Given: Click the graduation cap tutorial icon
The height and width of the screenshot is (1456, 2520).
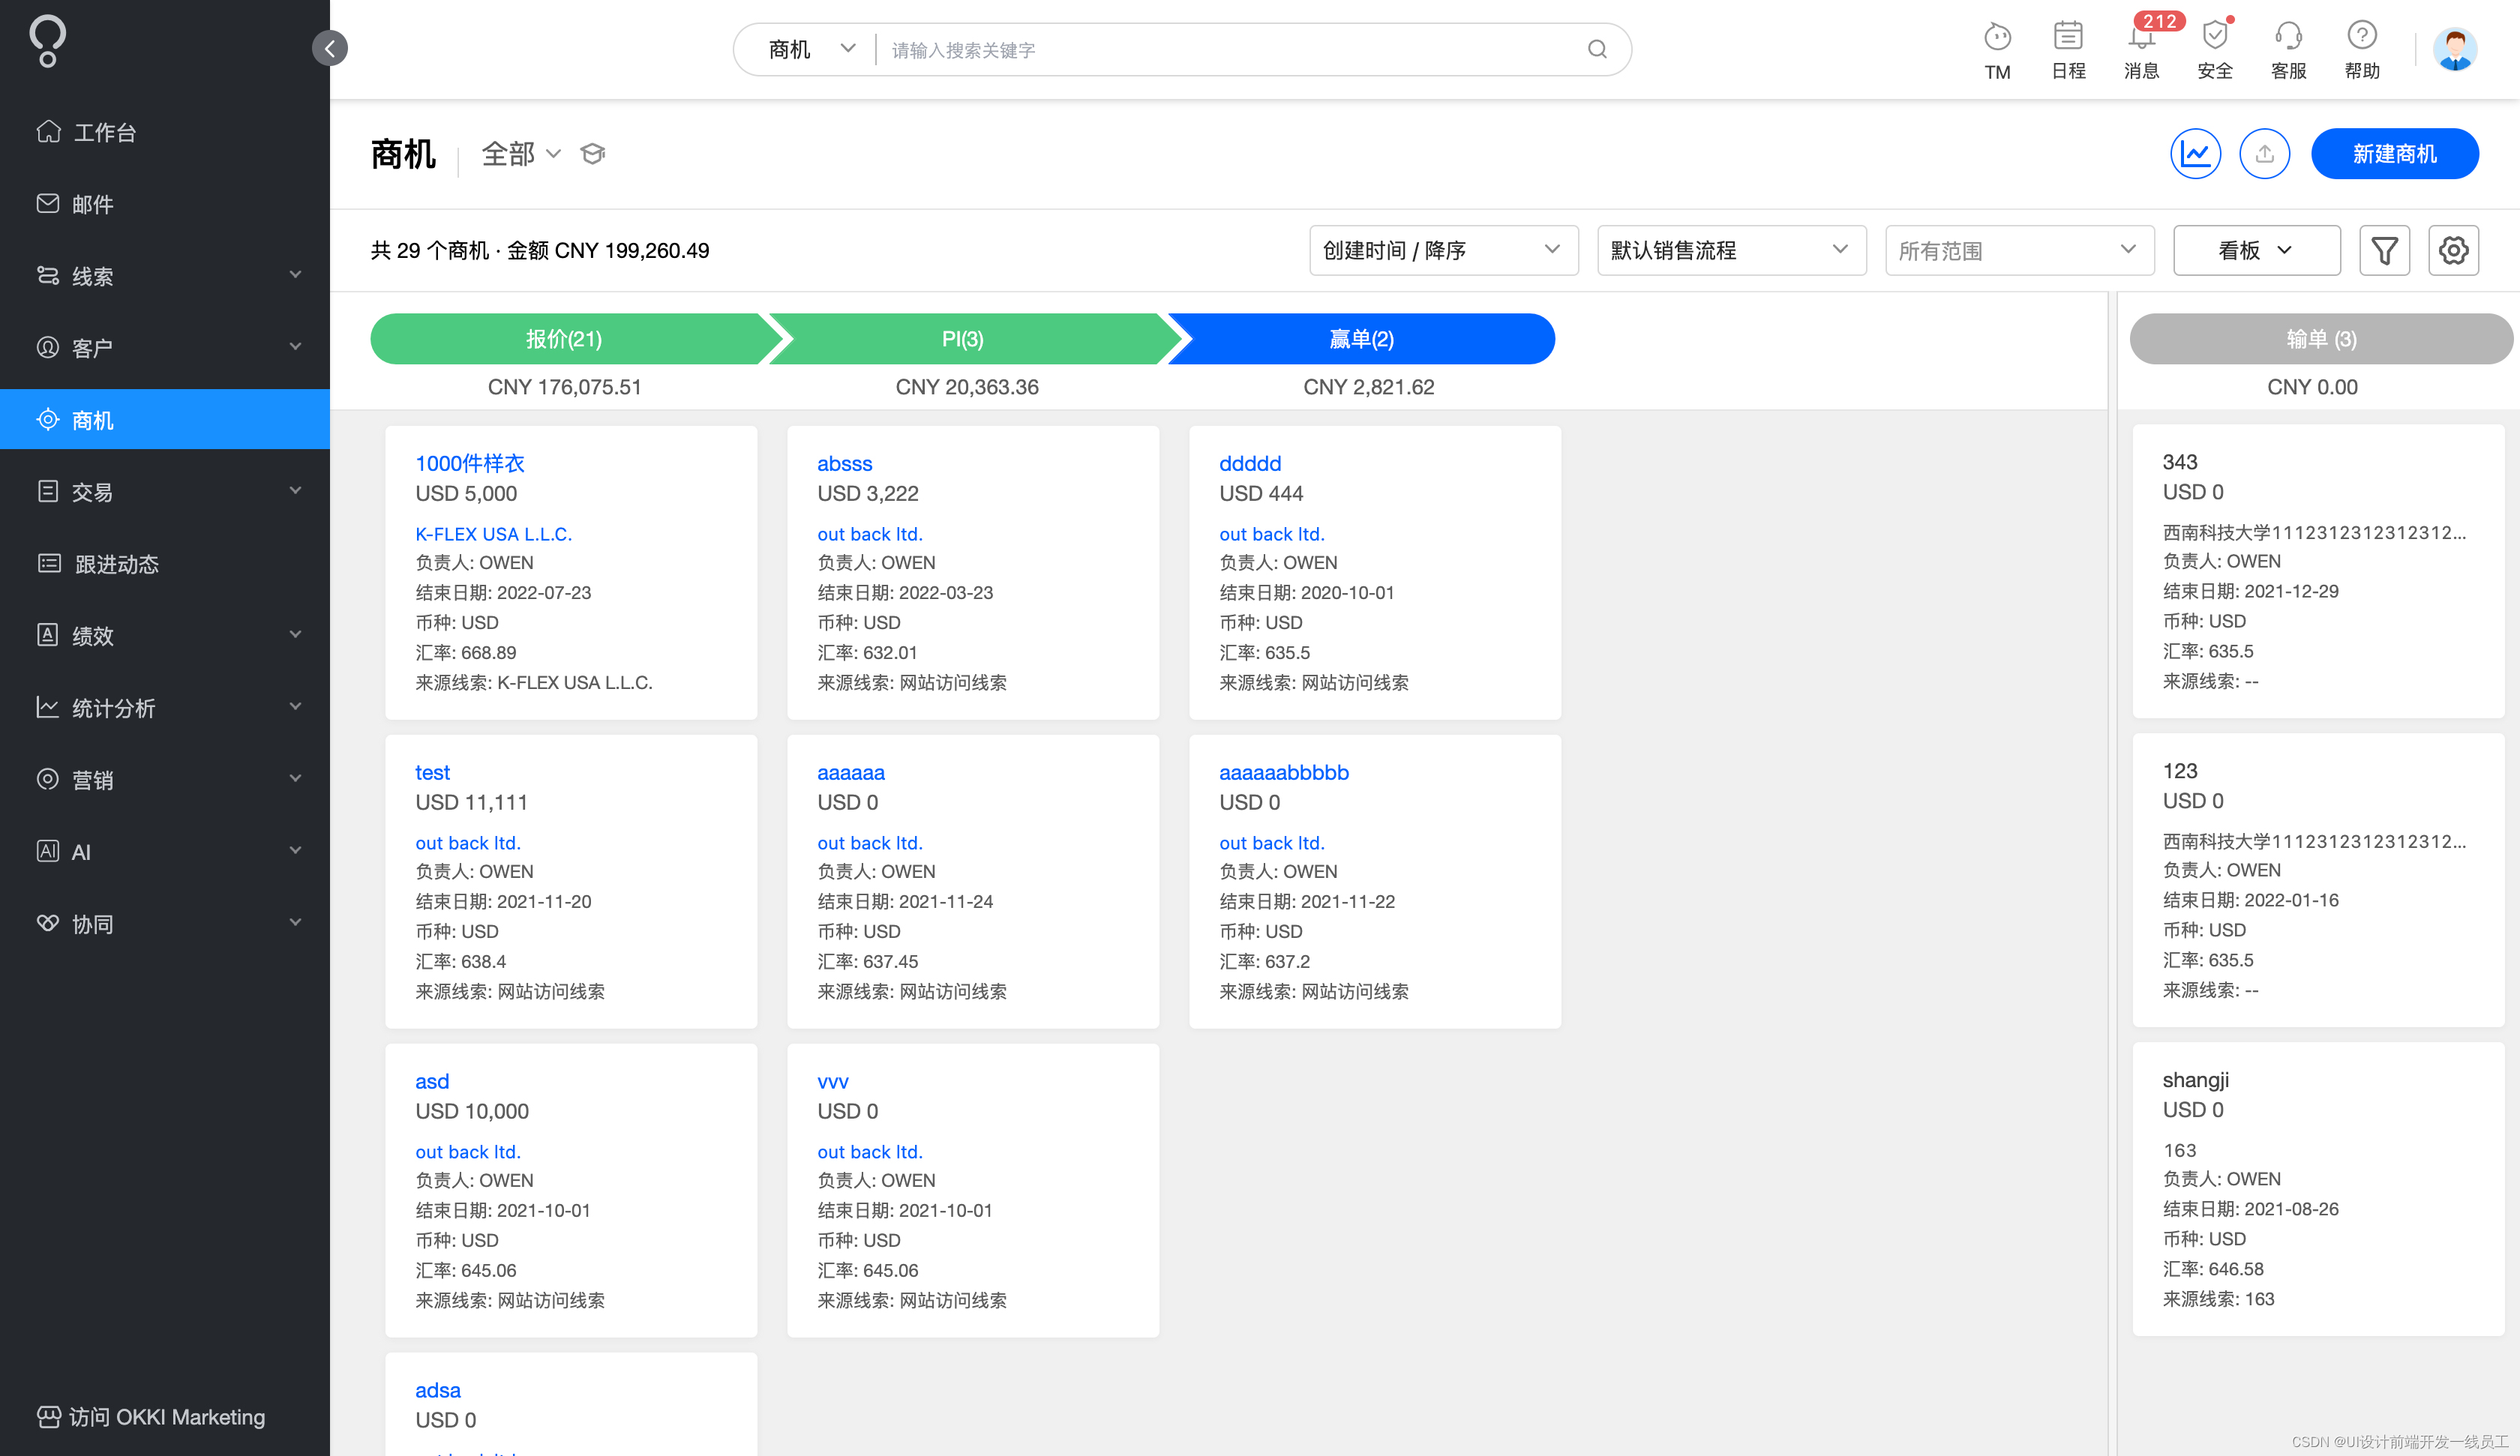Looking at the screenshot, I should [592, 154].
